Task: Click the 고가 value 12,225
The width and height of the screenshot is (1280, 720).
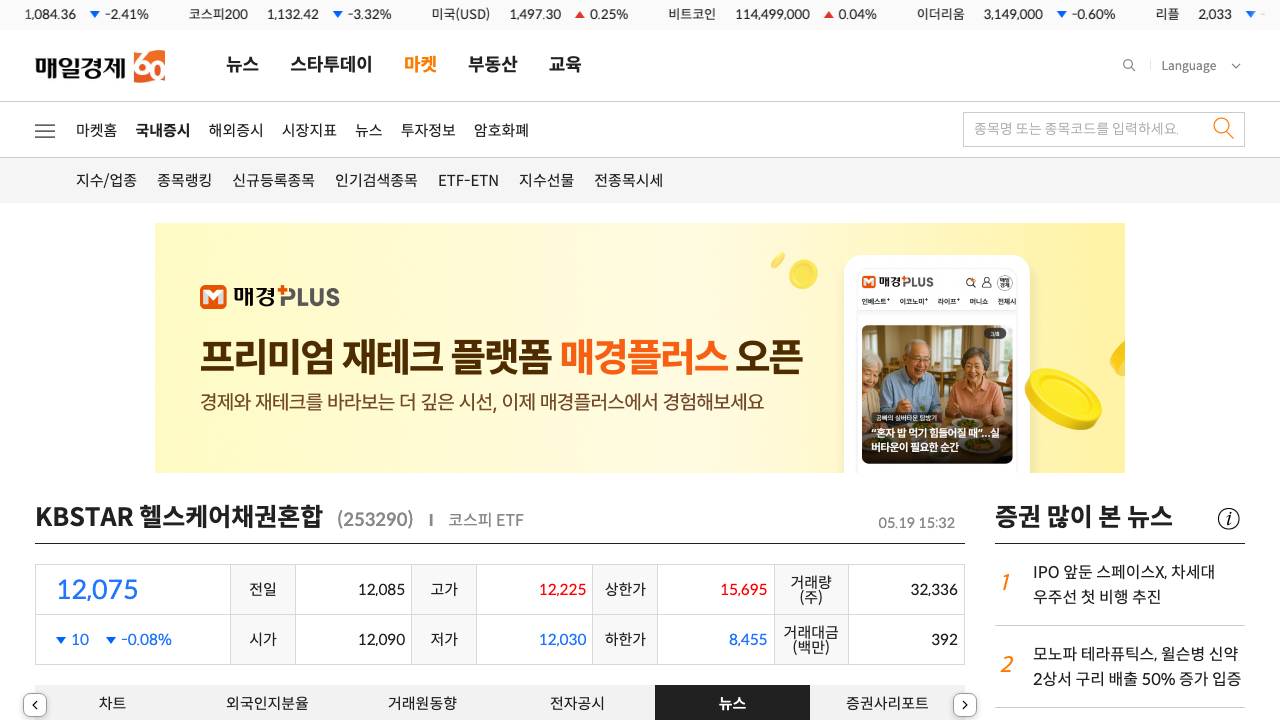Action: point(562,589)
